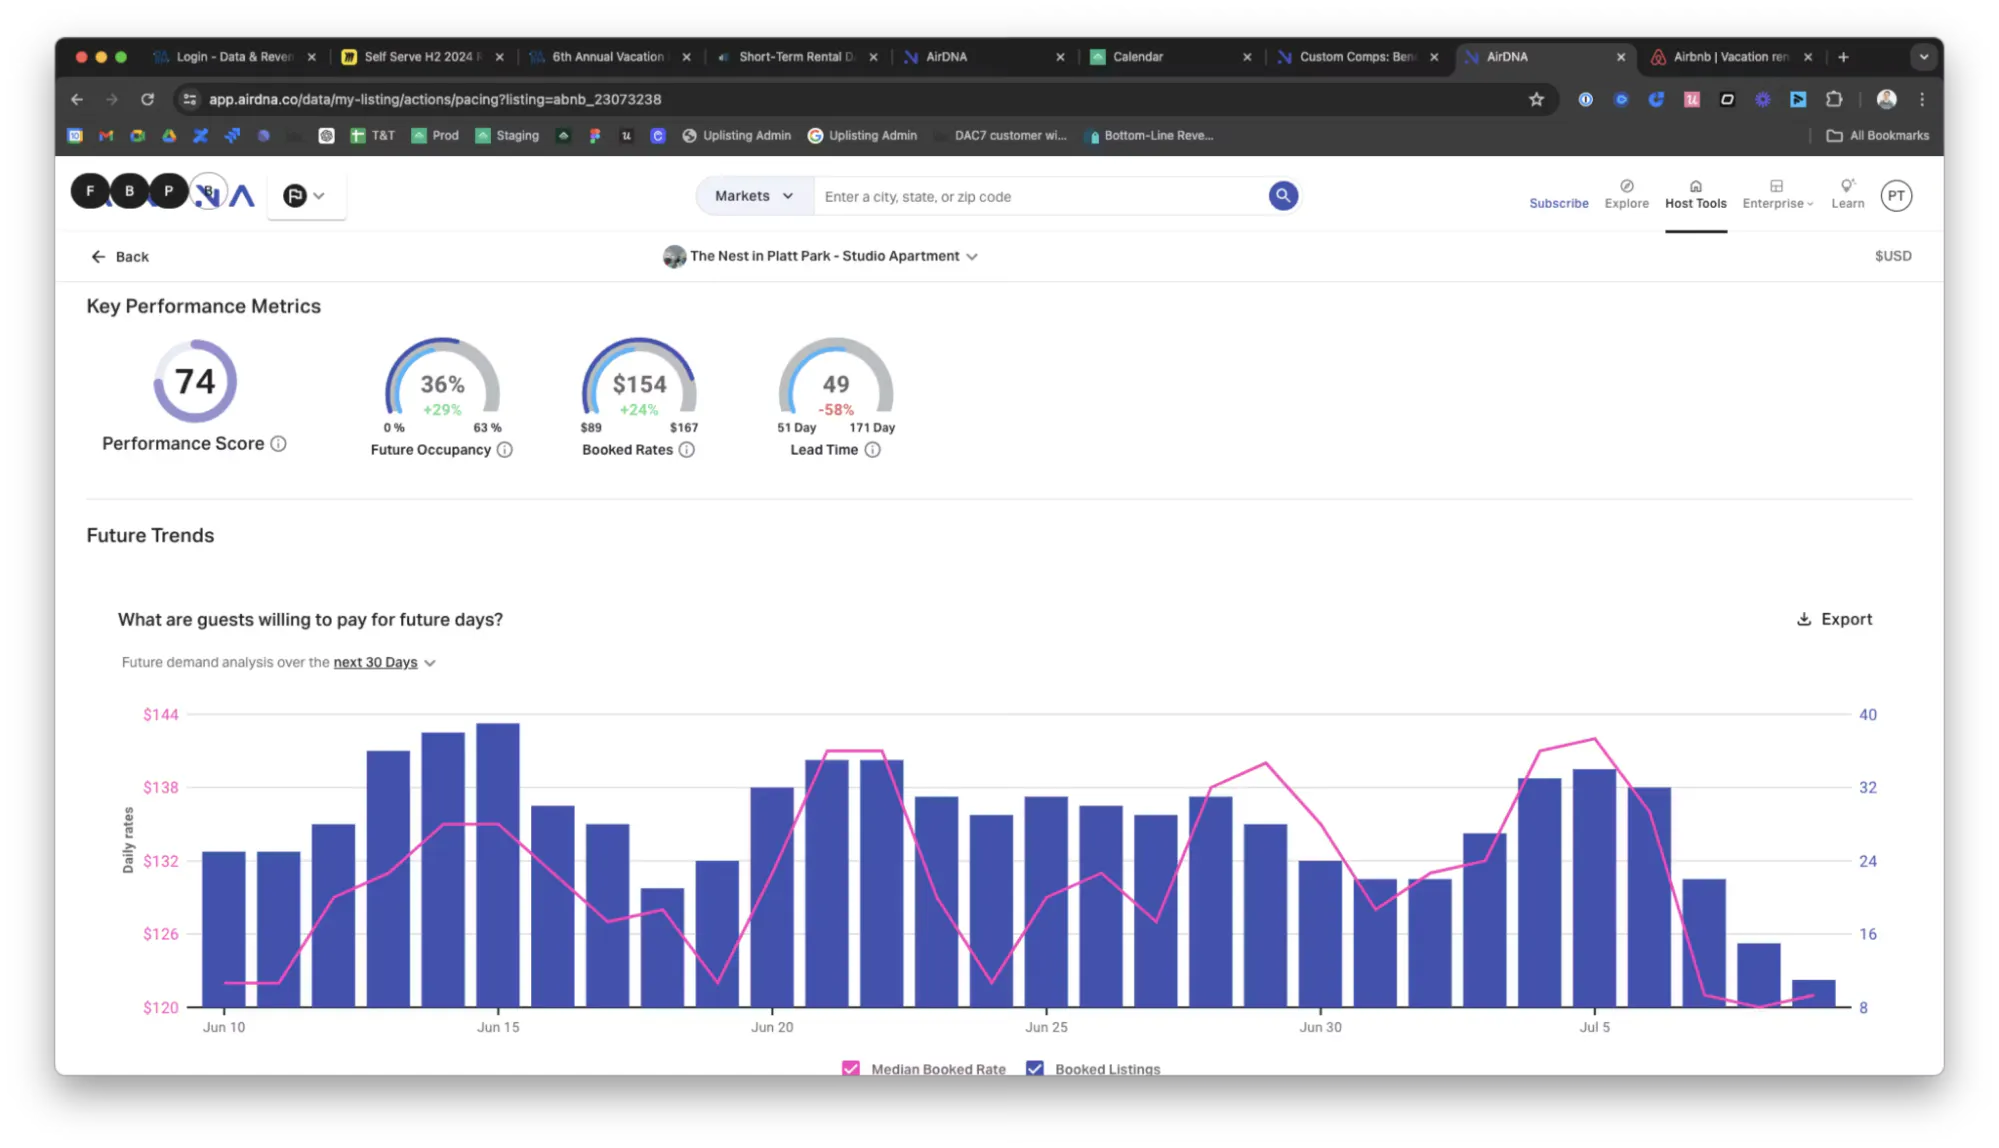Click the Lead Time info icon
The height and width of the screenshot is (1148, 1999).
coord(872,450)
